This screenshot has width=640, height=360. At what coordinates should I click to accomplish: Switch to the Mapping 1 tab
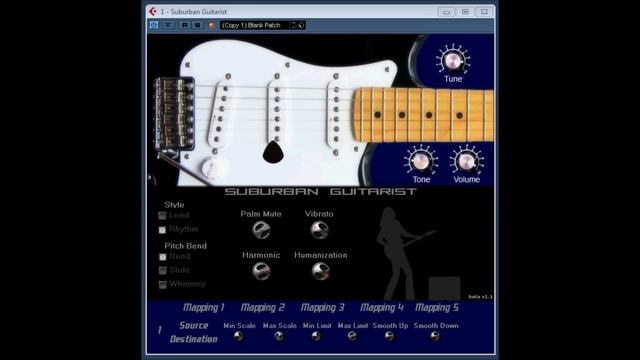[x=204, y=307]
